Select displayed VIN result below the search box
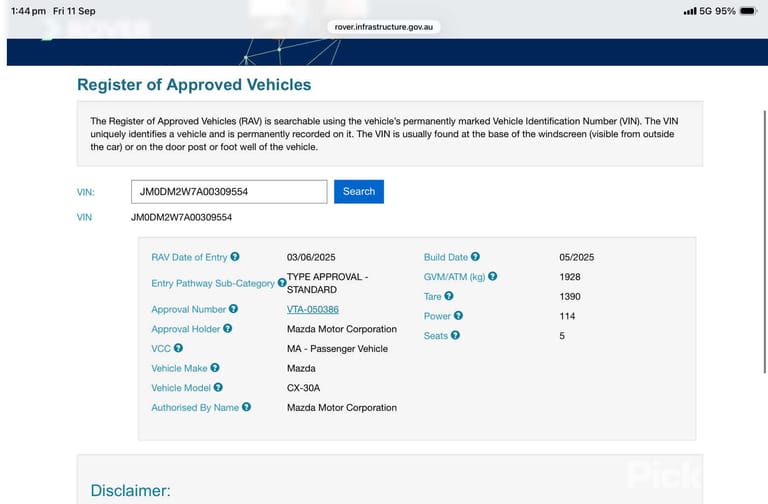The image size is (768, 504). (181, 217)
